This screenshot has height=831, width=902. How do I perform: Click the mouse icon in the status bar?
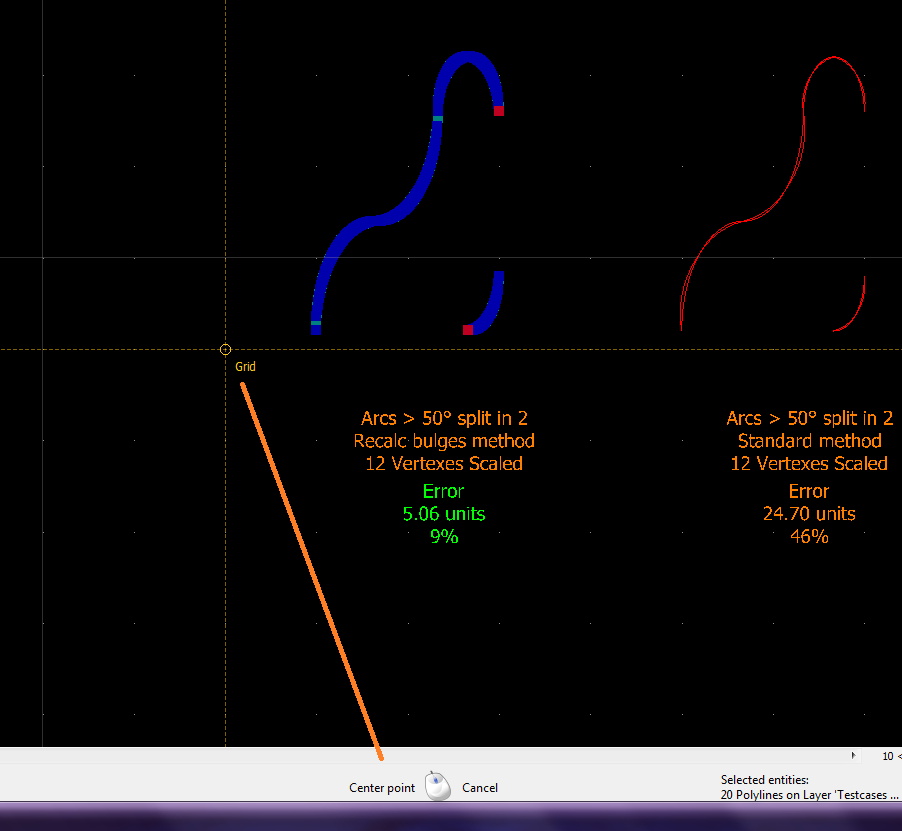coord(438,787)
